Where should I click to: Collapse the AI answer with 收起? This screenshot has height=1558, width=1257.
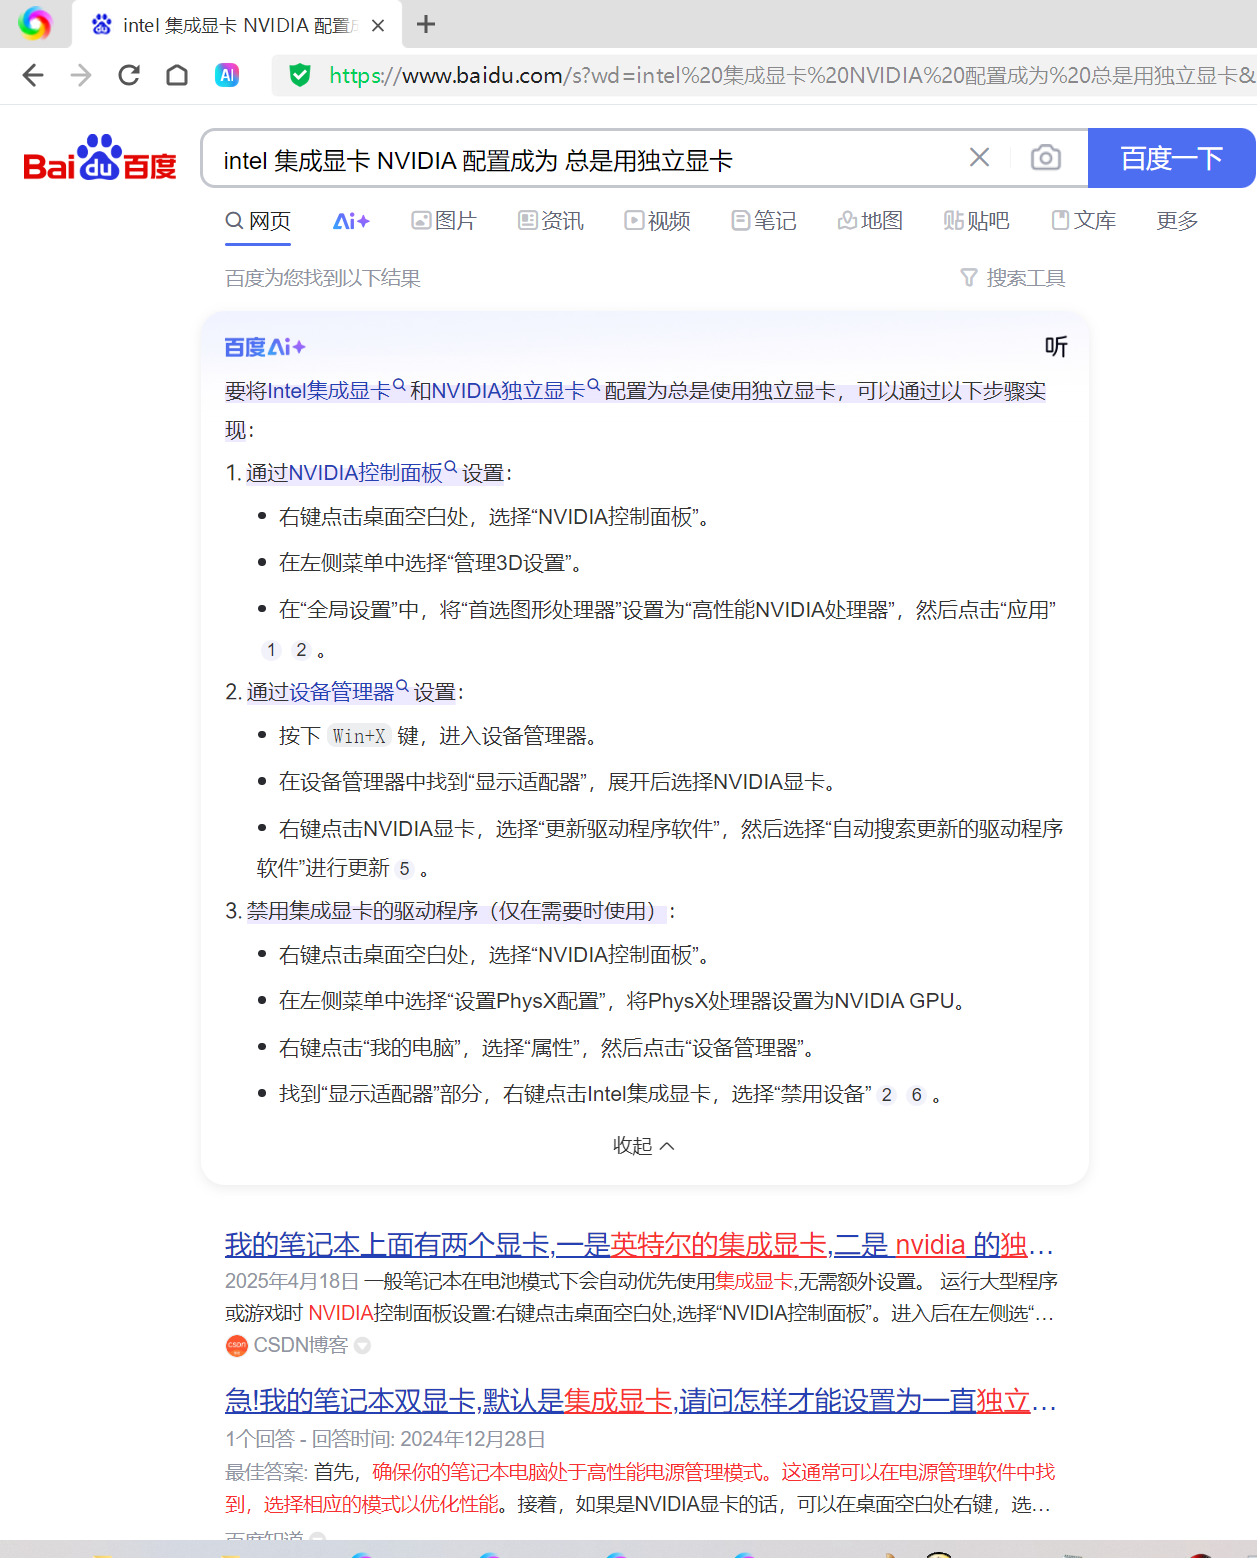pyautogui.click(x=644, y=1146)
